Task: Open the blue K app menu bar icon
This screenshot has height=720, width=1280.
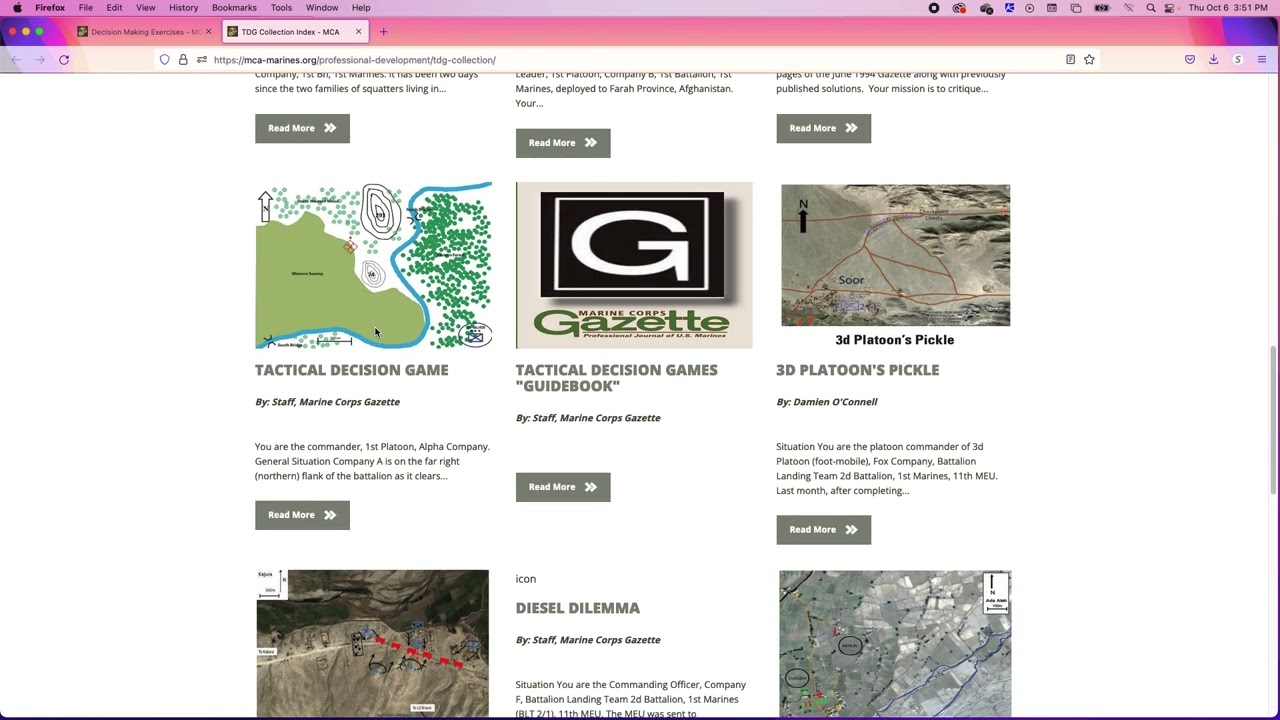Action: pyautogui.click(x=1010, y=8)
